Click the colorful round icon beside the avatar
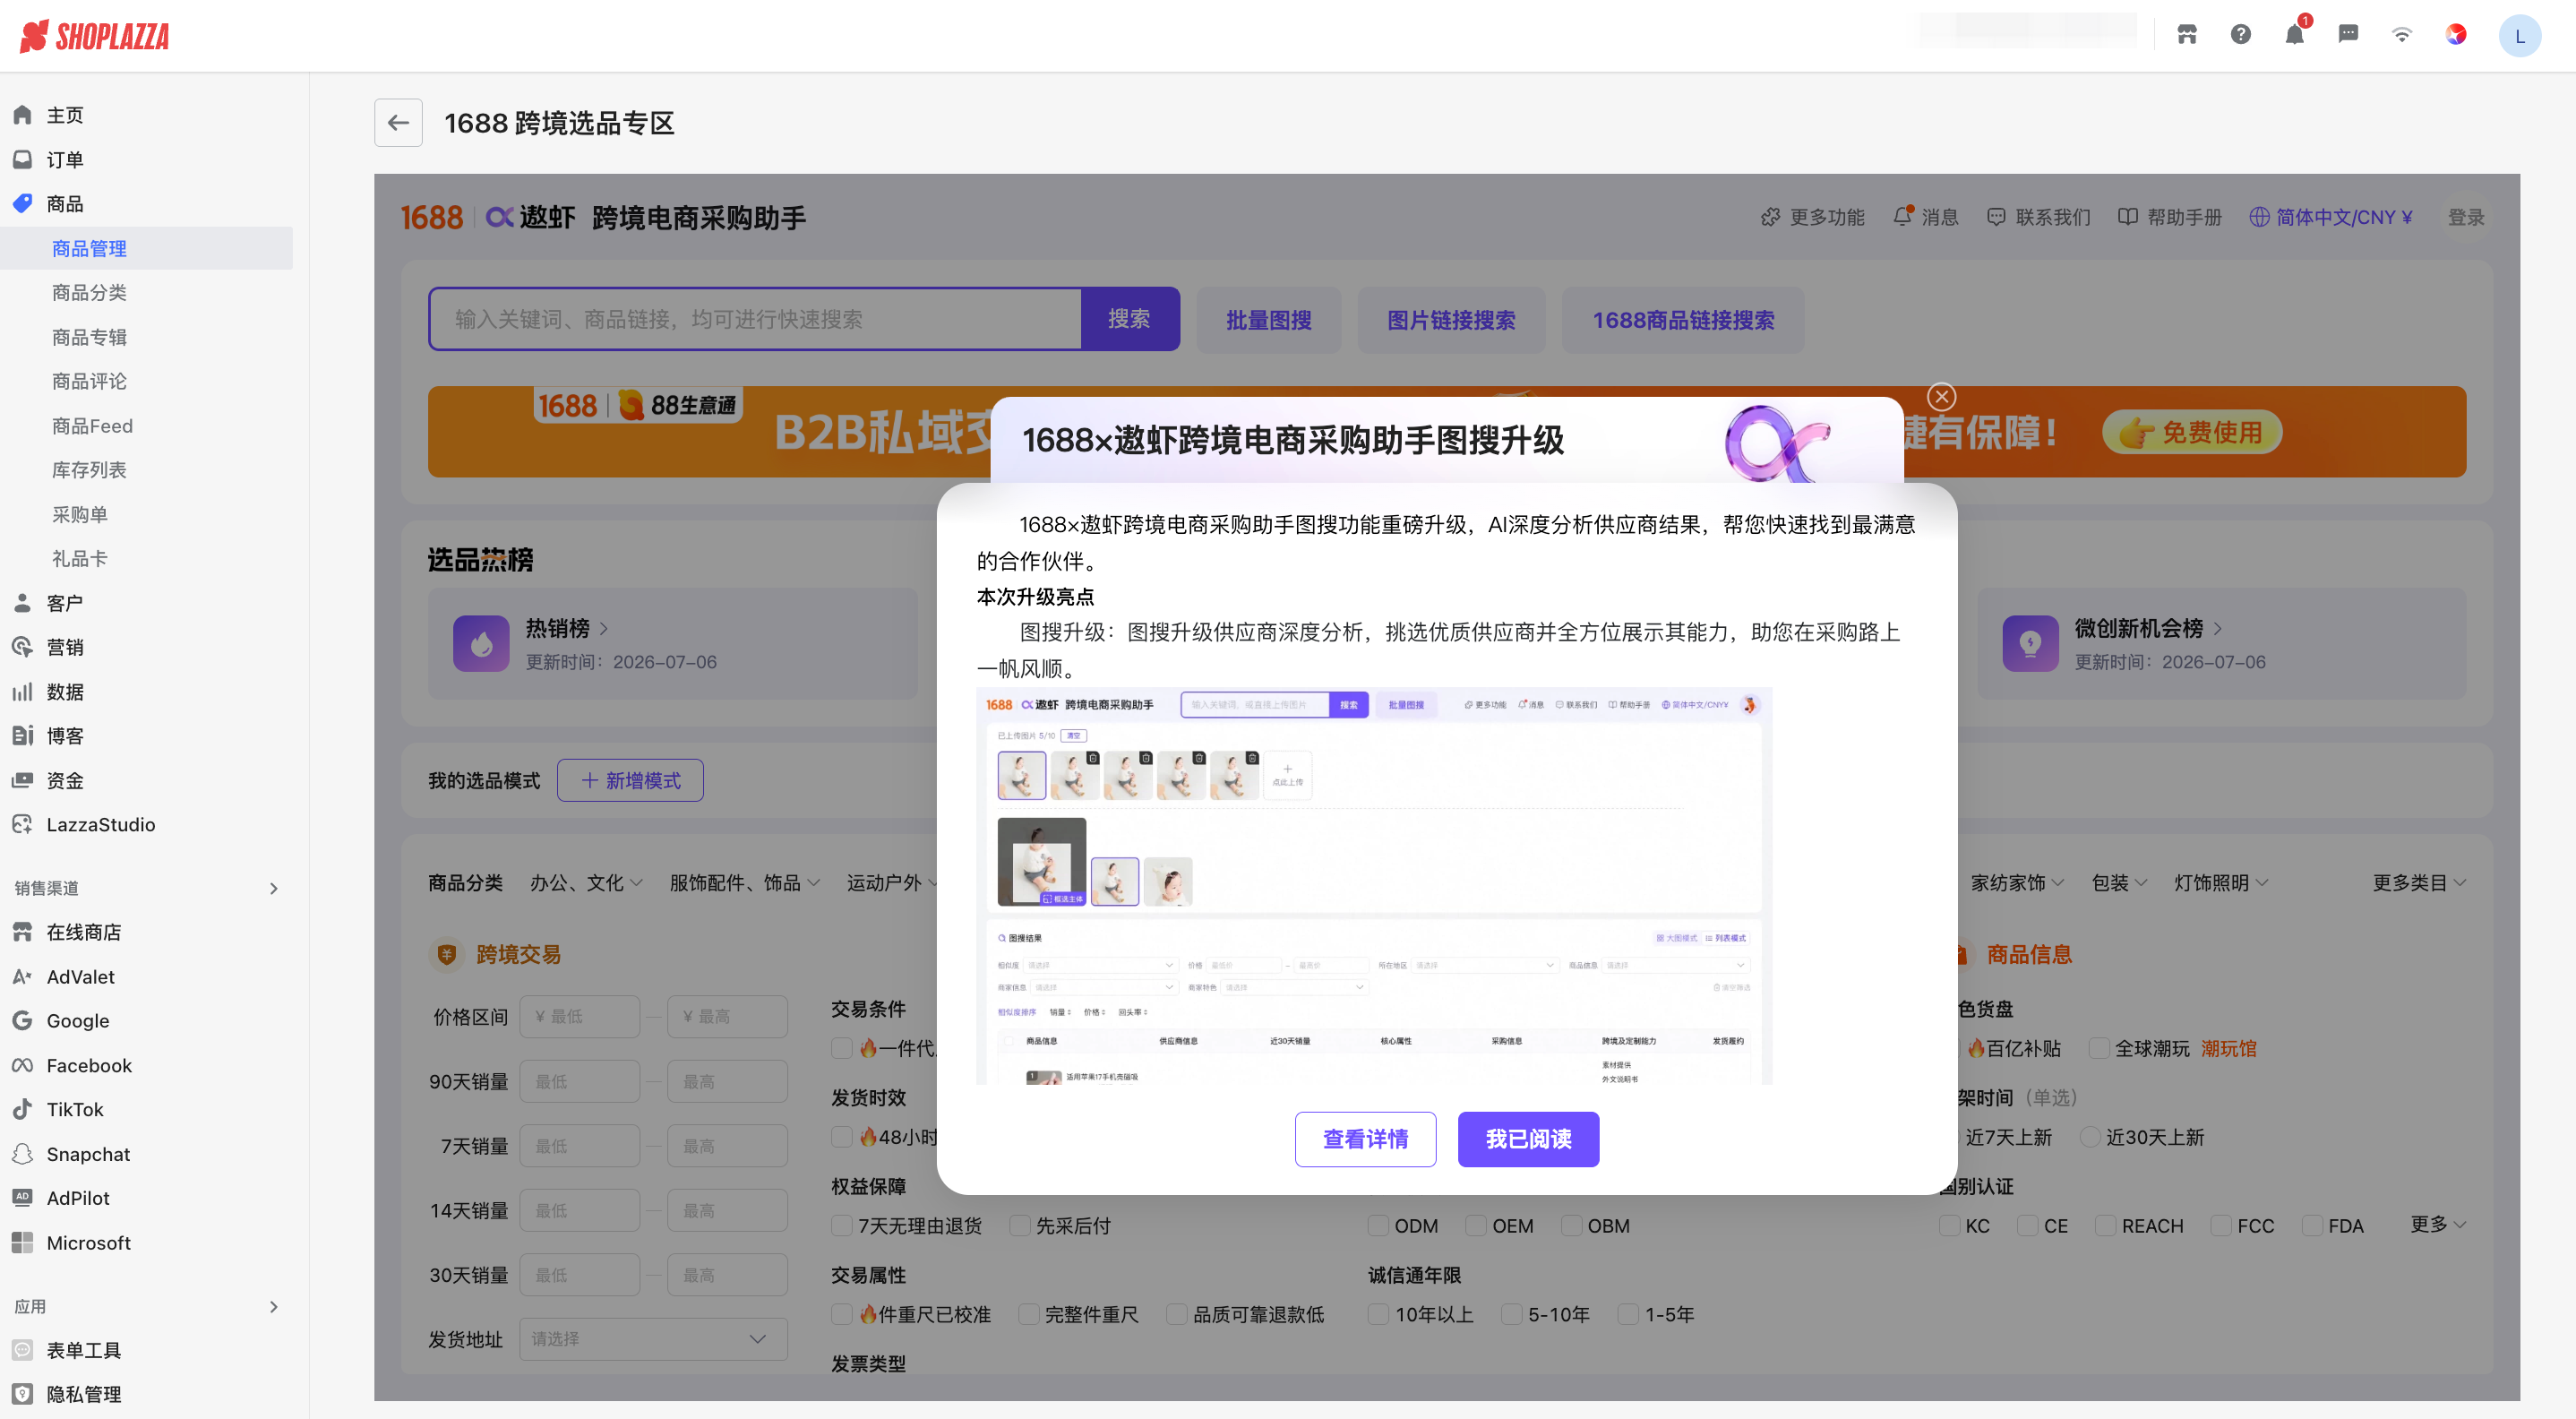The image size is (2576, 1419). pos(2456,35)
